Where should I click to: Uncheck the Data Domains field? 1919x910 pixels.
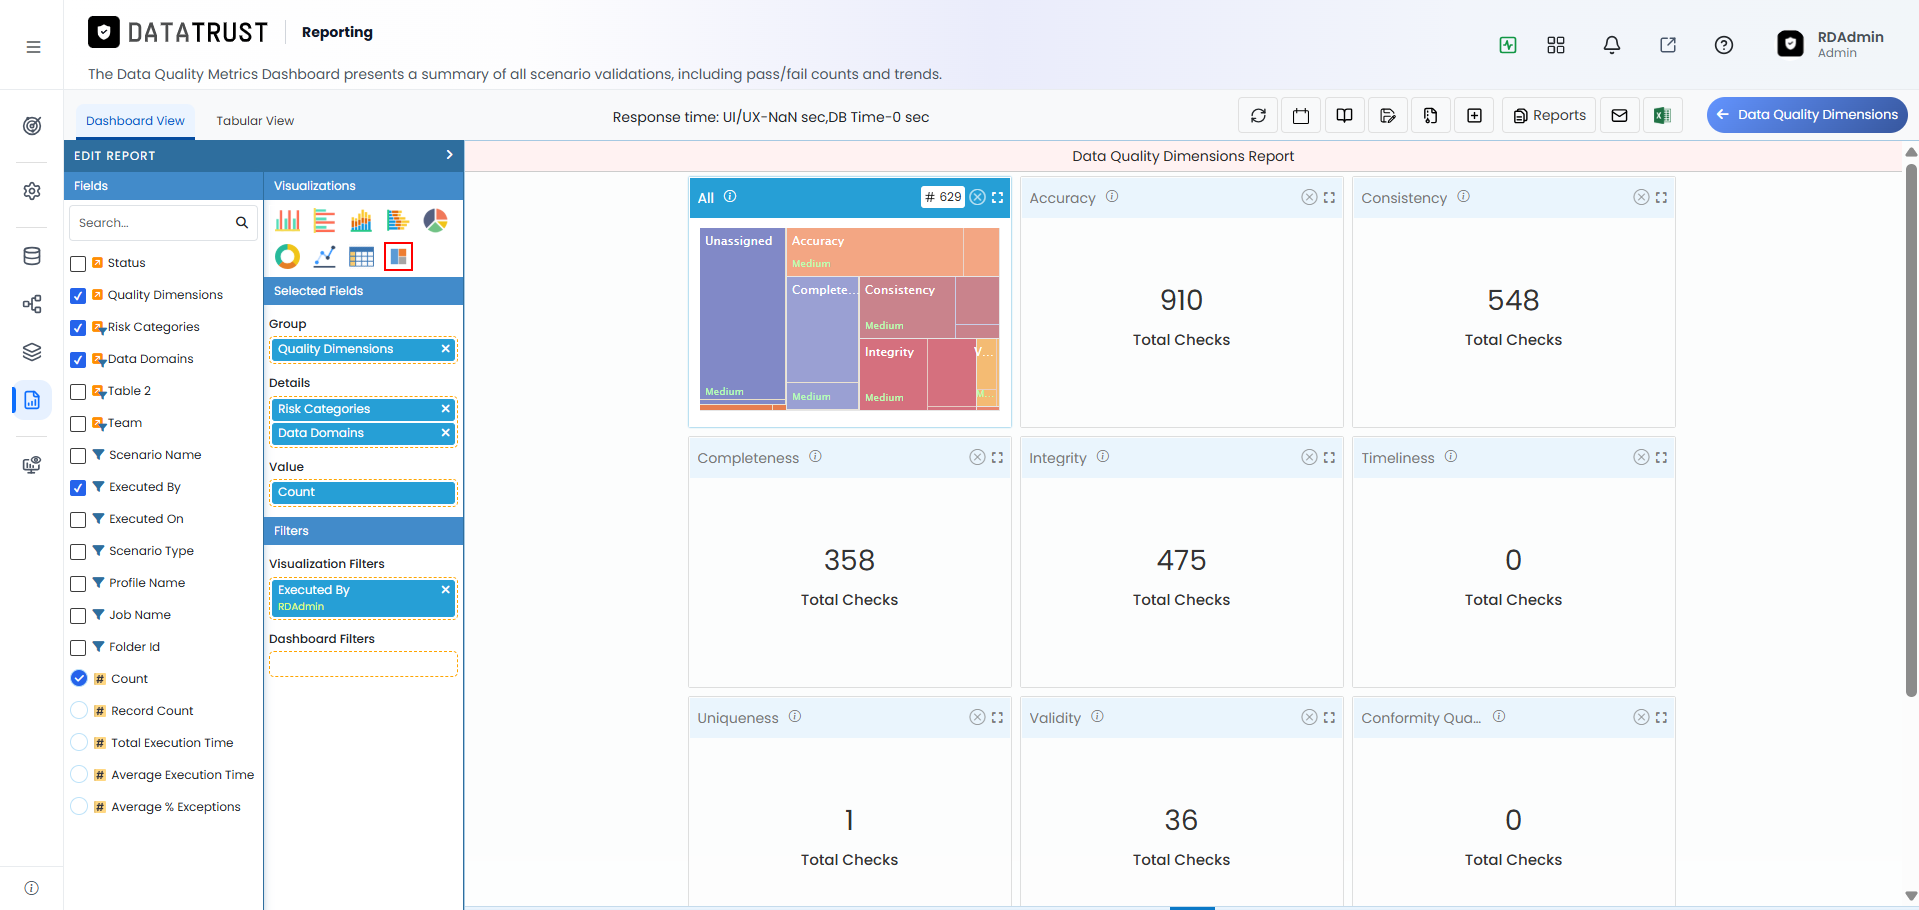click(78, 360)
